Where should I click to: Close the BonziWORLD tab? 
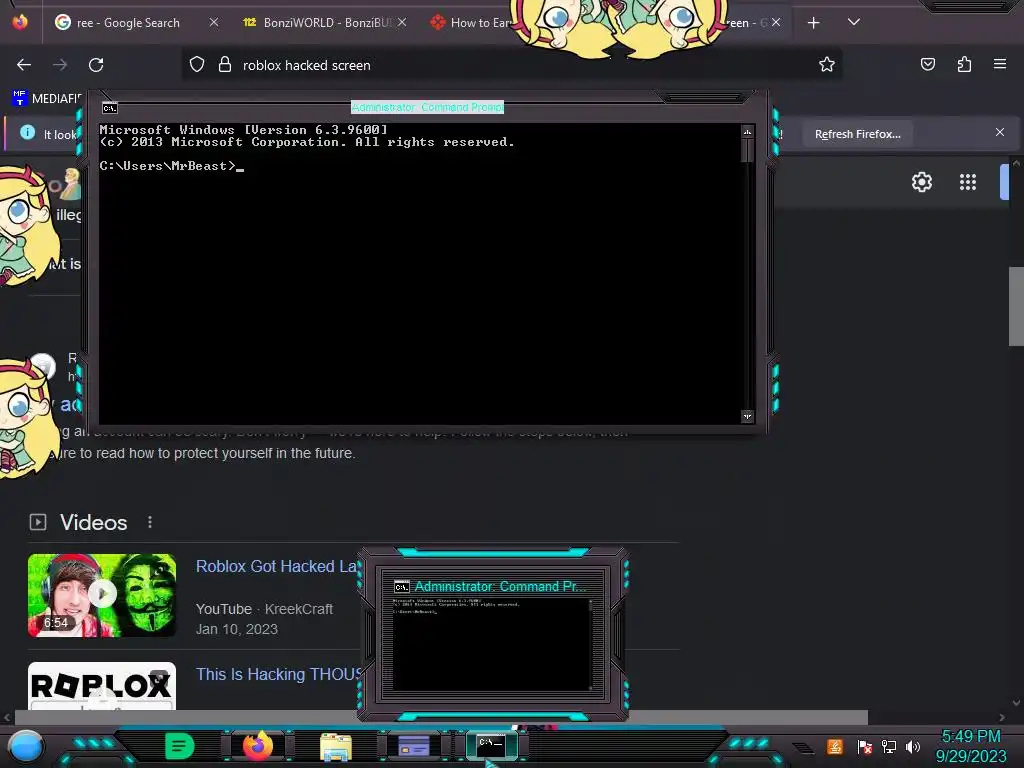pyautogui.click(x=402, y=22)
